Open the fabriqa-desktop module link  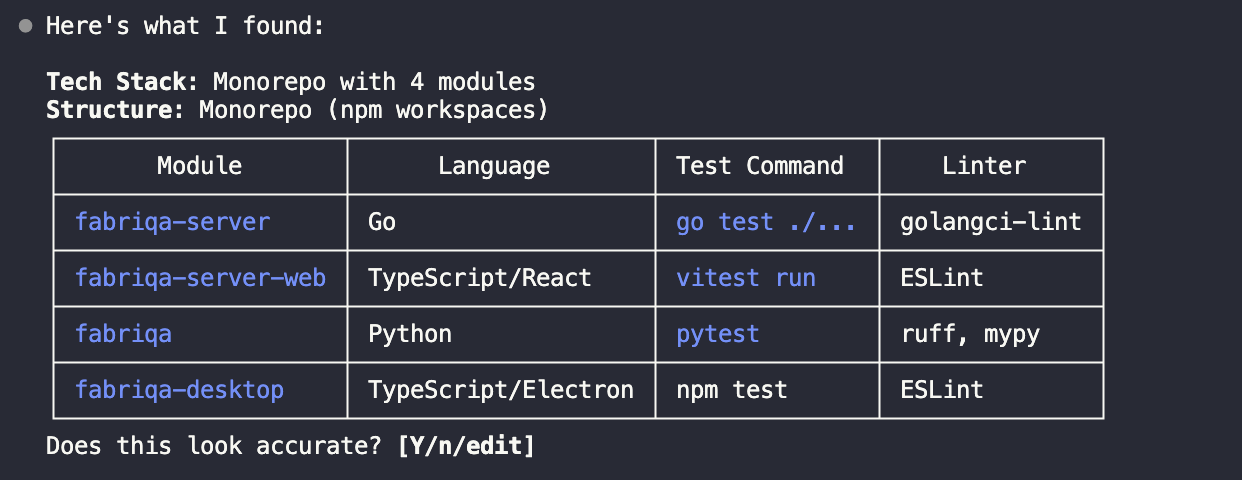point(180,389)
